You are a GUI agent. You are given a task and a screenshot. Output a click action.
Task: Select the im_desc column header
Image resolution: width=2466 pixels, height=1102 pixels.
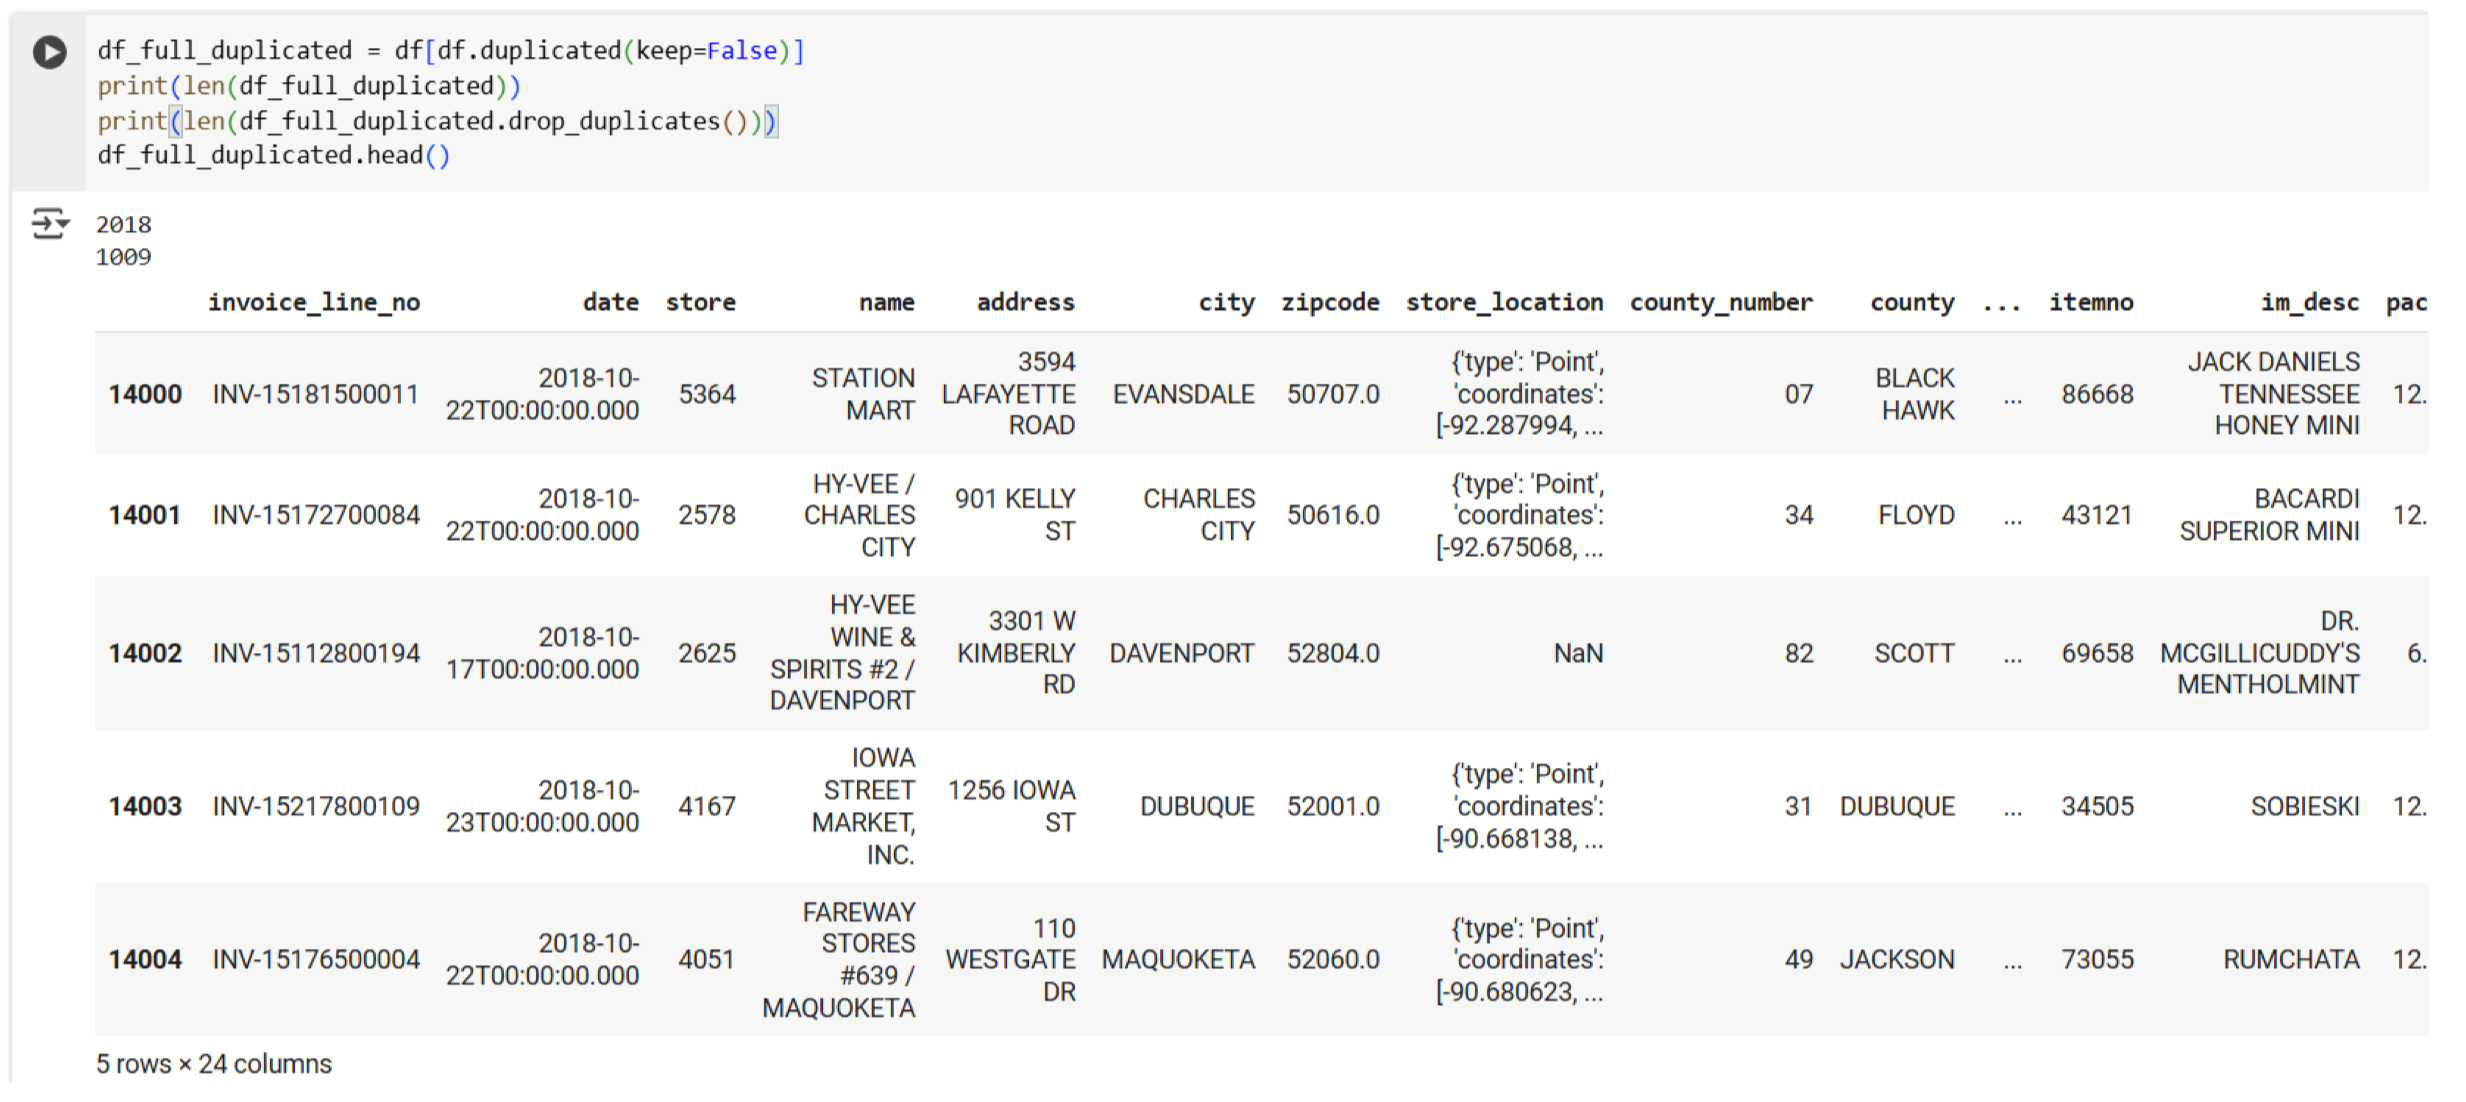point(2309,302)
